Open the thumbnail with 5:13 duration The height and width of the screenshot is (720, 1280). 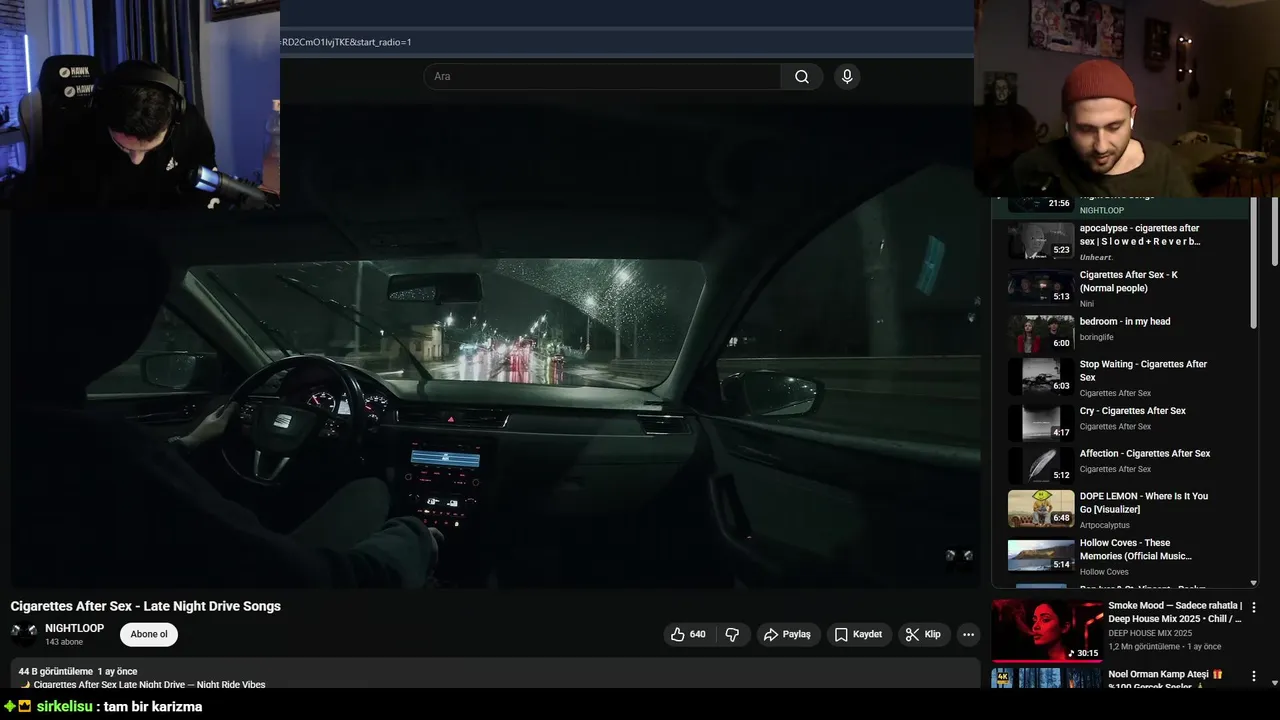click(x=1041, y=287)
